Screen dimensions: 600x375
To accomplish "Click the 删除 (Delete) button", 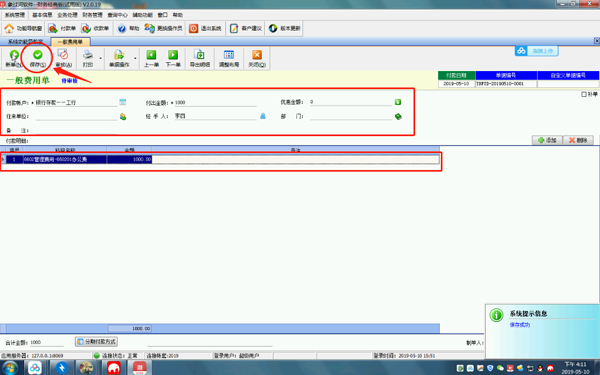I will tap(578, 140).
